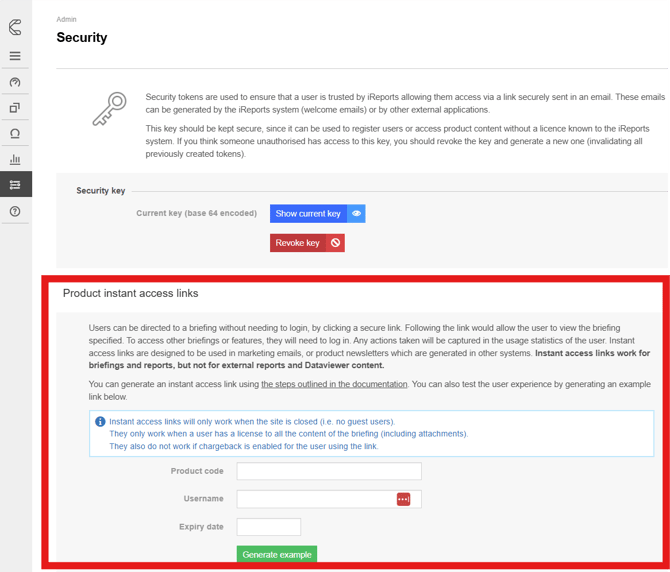Click the prohibition icon beside Revoke key
The width and height of the screenshot is (670, 572).
tap(335, 243)
